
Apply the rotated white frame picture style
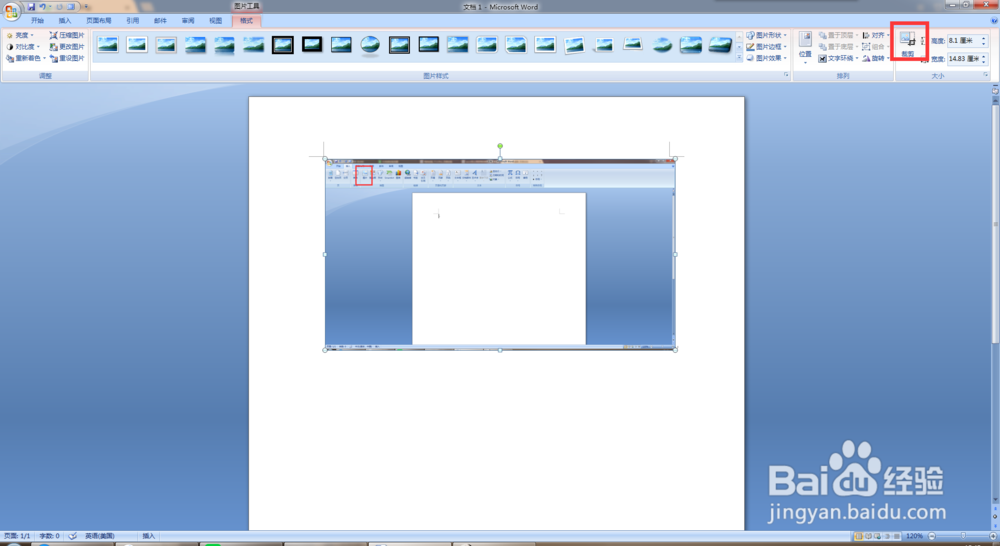click(x=575, y=45)
